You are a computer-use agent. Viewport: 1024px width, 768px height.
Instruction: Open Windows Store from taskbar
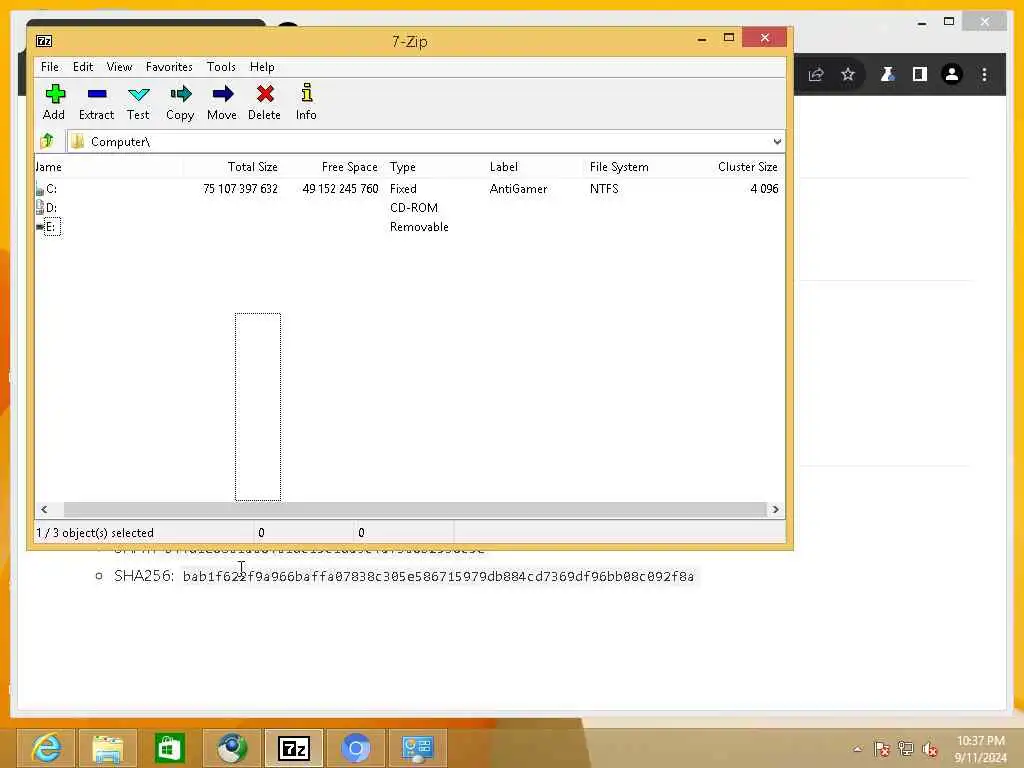click(x=170, y=748)
